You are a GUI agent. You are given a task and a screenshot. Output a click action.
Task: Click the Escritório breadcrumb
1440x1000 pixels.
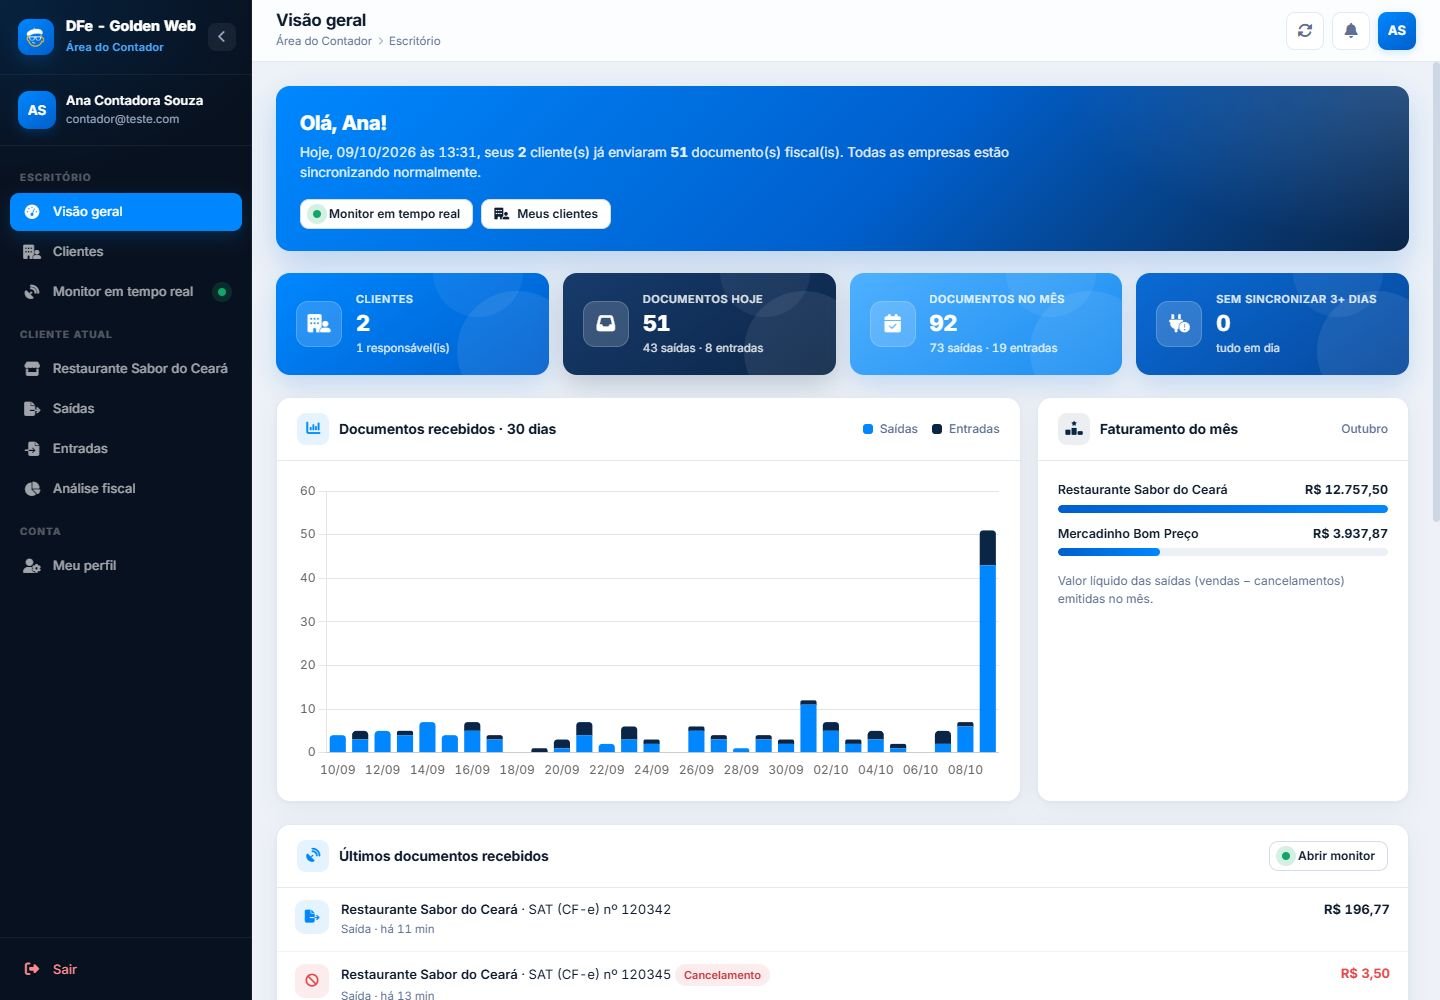[x=415, y=41]
